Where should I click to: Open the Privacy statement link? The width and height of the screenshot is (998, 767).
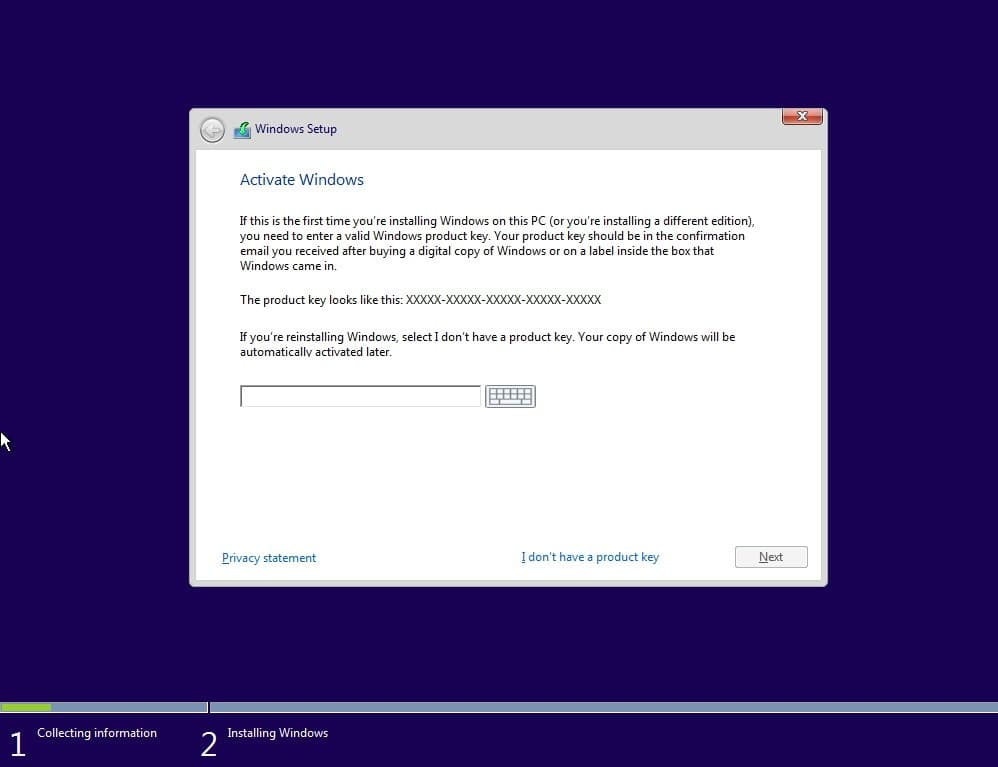(269, 558)
